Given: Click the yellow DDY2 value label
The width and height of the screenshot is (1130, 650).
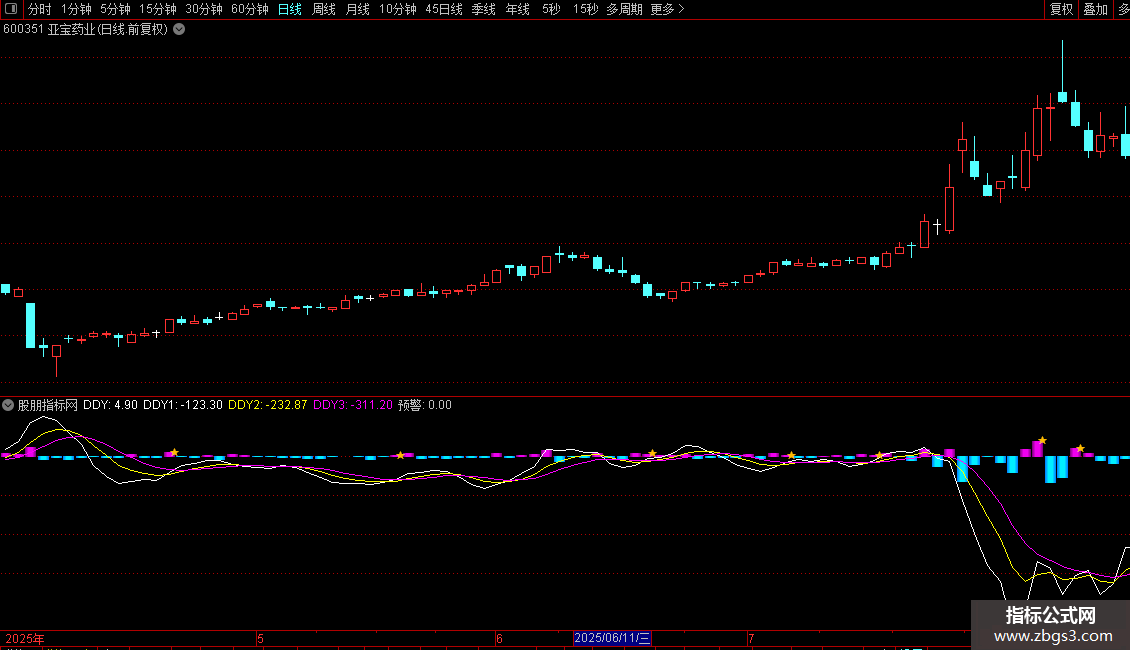Looking at the screenshot, I should [267, 405].
